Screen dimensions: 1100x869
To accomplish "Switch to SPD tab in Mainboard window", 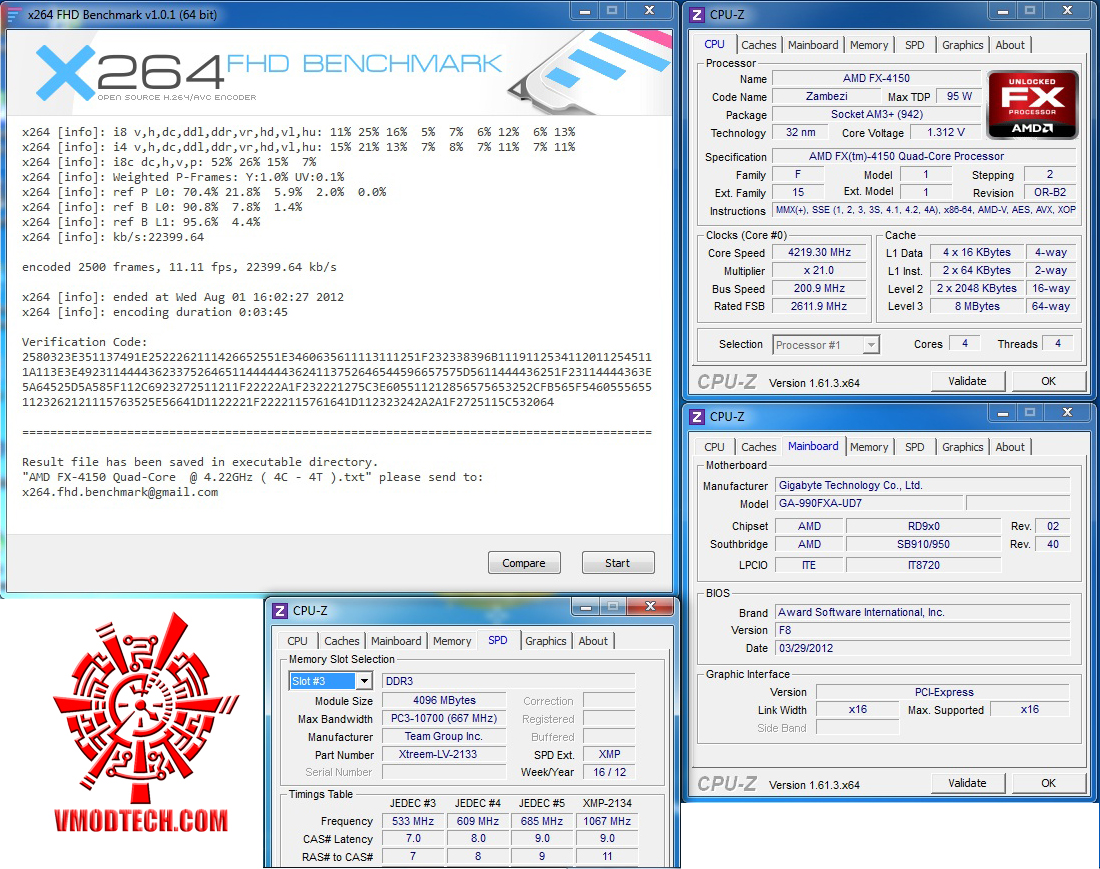I will click(915, 447).
